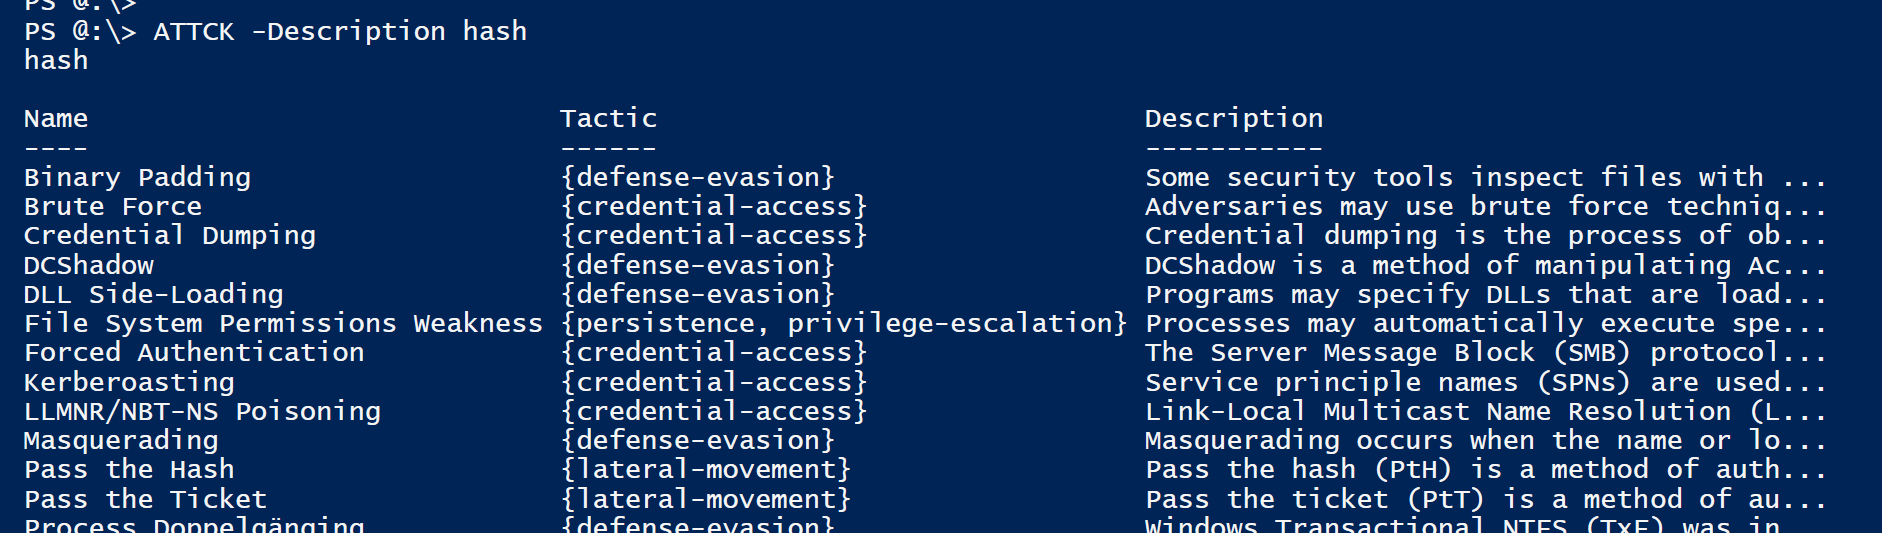Click the Tactic column header
The height and width of the screenshot is (533, 1882).
point(608,119)
